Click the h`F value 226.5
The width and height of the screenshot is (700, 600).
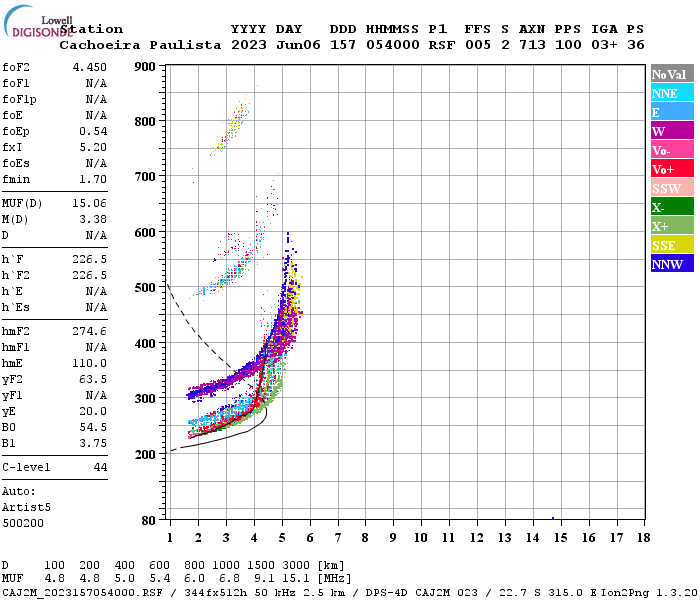point(90,259)
